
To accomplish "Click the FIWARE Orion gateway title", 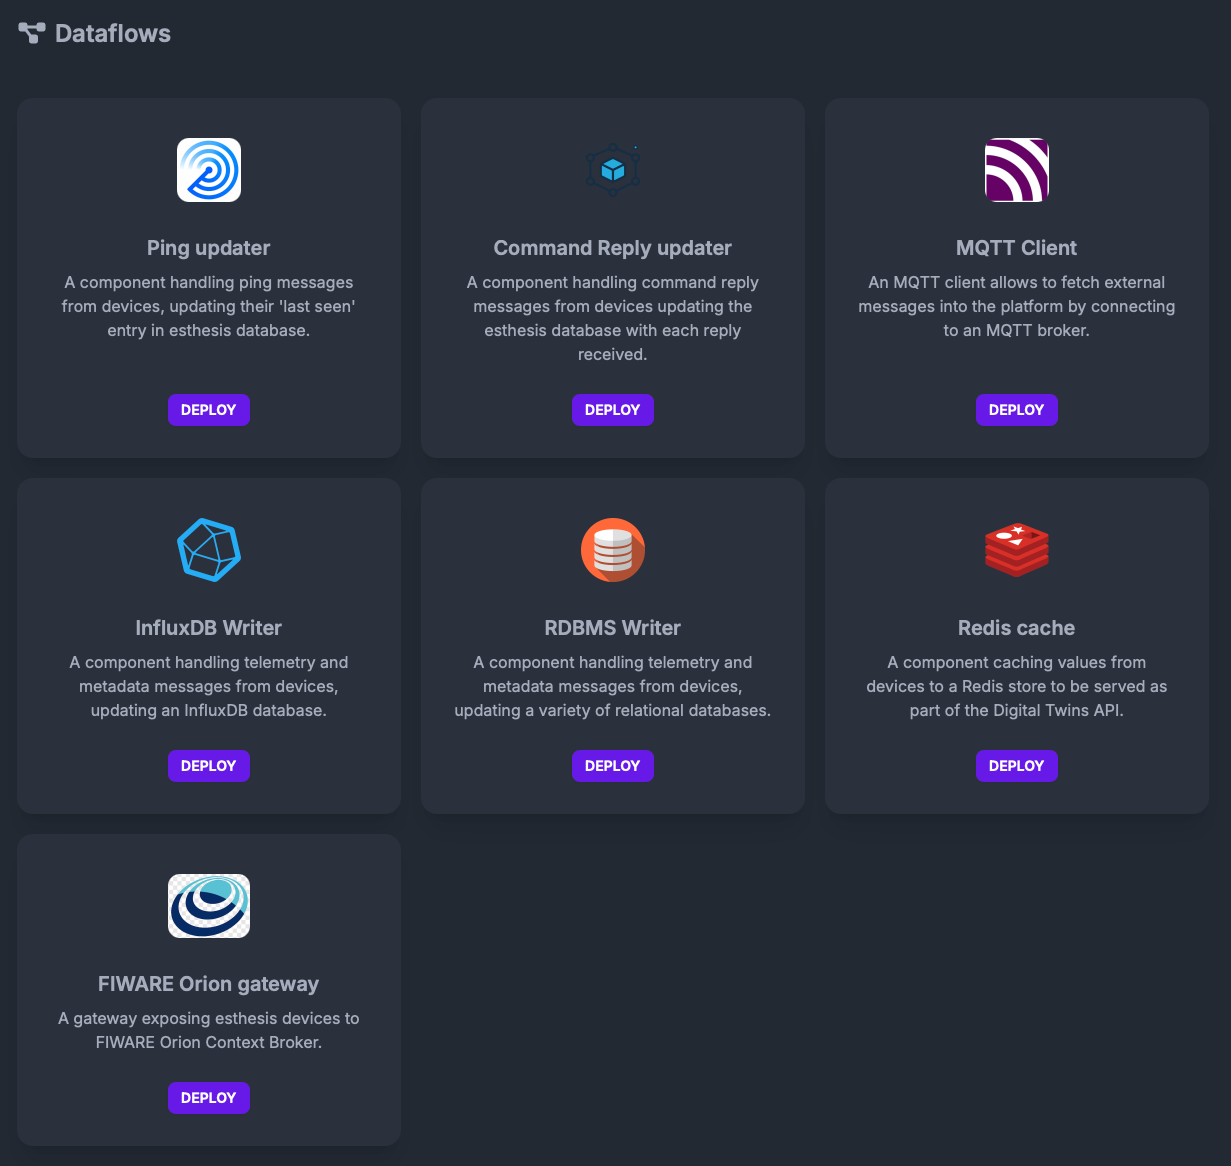I will click(209, 984).
